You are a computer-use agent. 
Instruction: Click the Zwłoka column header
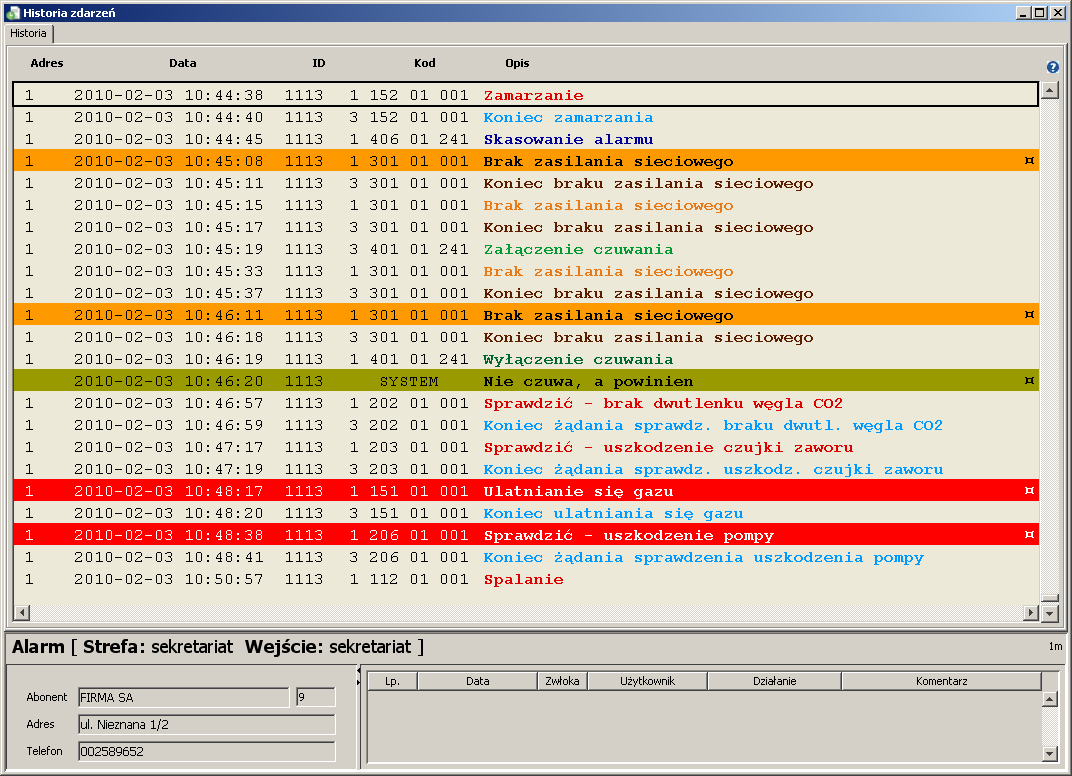coord(562,681)
